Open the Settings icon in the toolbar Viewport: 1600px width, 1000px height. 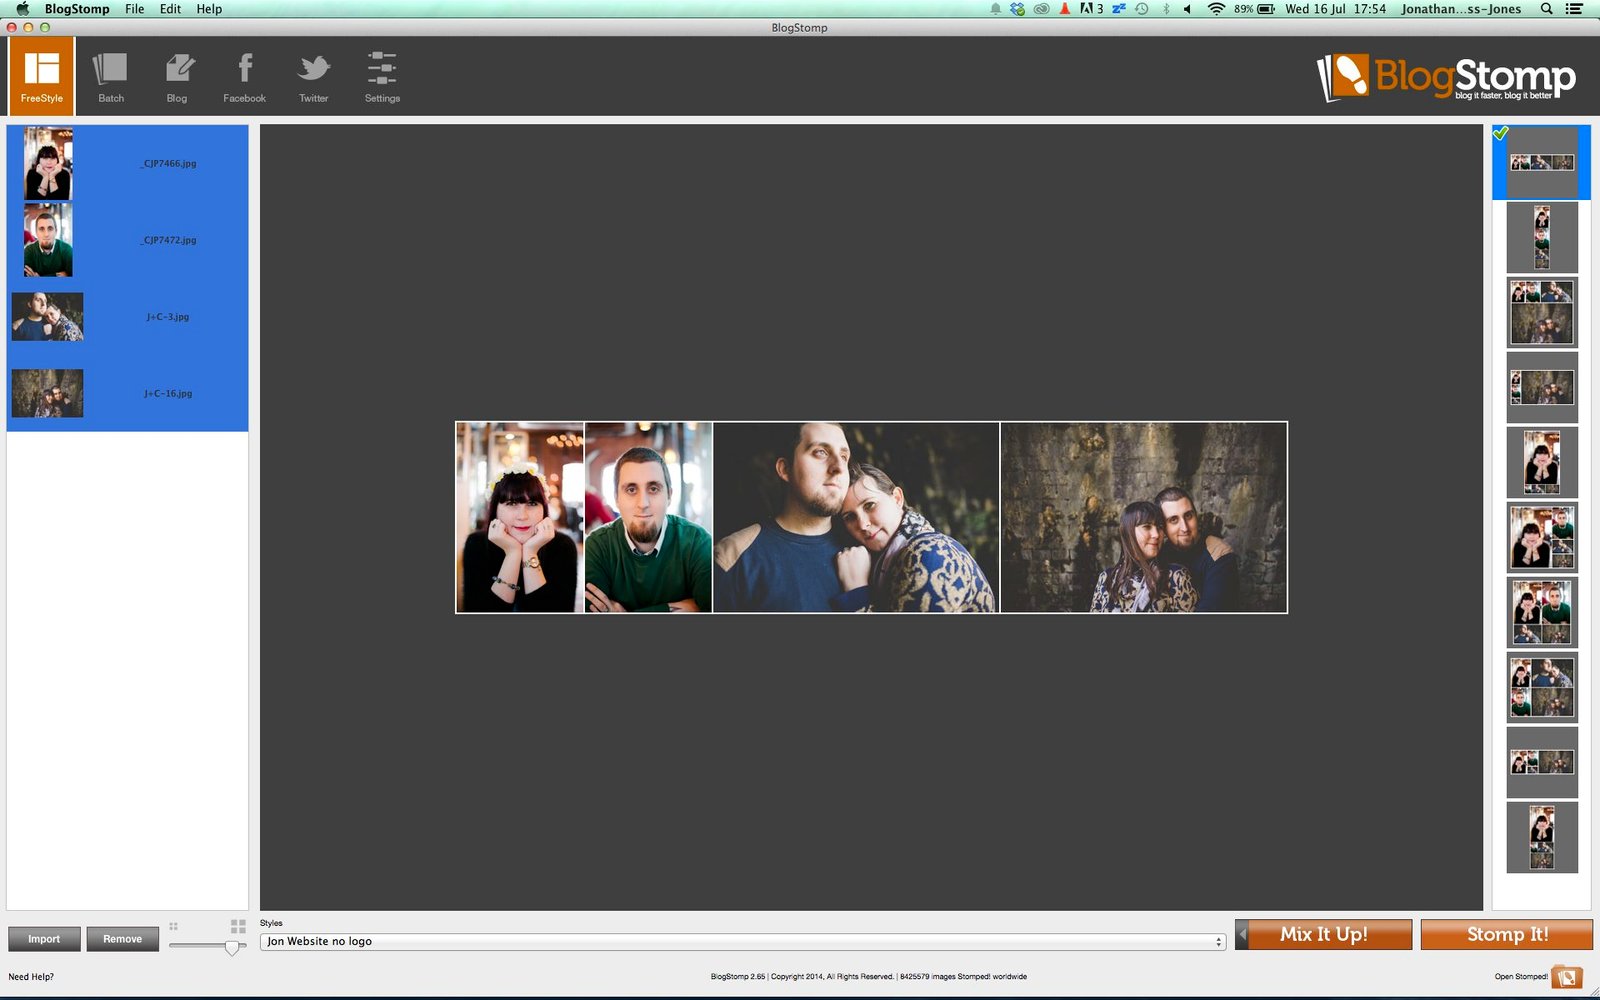(x=381, y=75)
